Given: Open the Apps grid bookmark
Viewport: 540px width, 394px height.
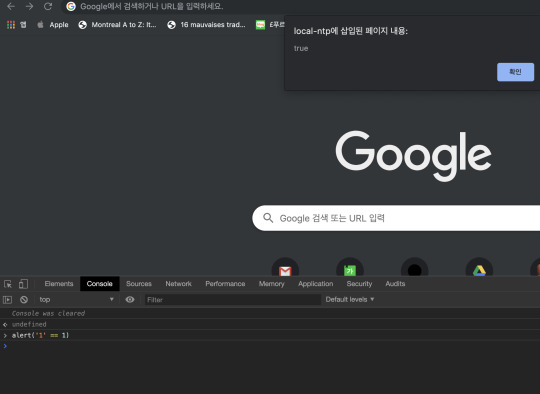Looking at the screenshot, I should point(16,25).
